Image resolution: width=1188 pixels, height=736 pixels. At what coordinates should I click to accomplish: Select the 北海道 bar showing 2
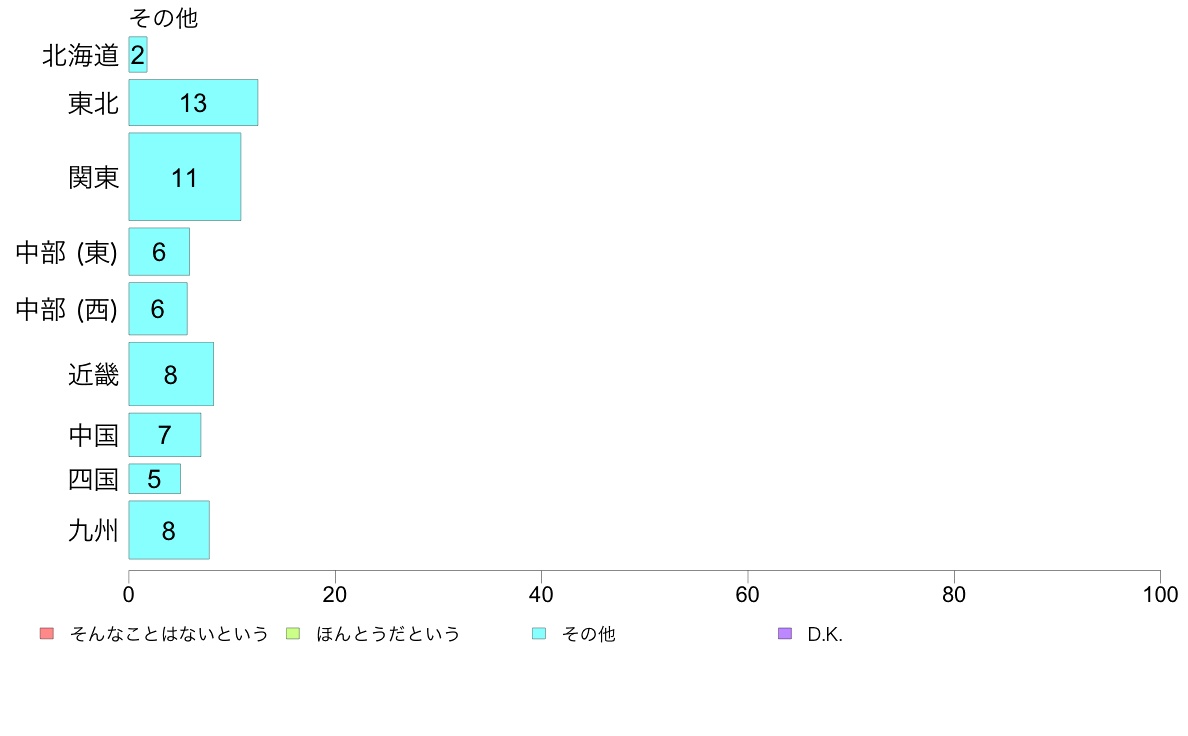[x=138, y=55]
